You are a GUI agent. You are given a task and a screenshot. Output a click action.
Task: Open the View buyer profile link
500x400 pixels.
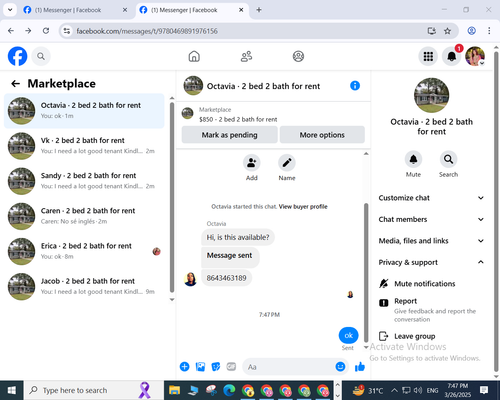303,207
